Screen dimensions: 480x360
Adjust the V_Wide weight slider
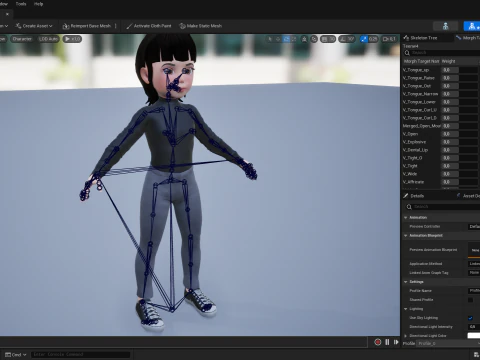click(x=460, y=174)
